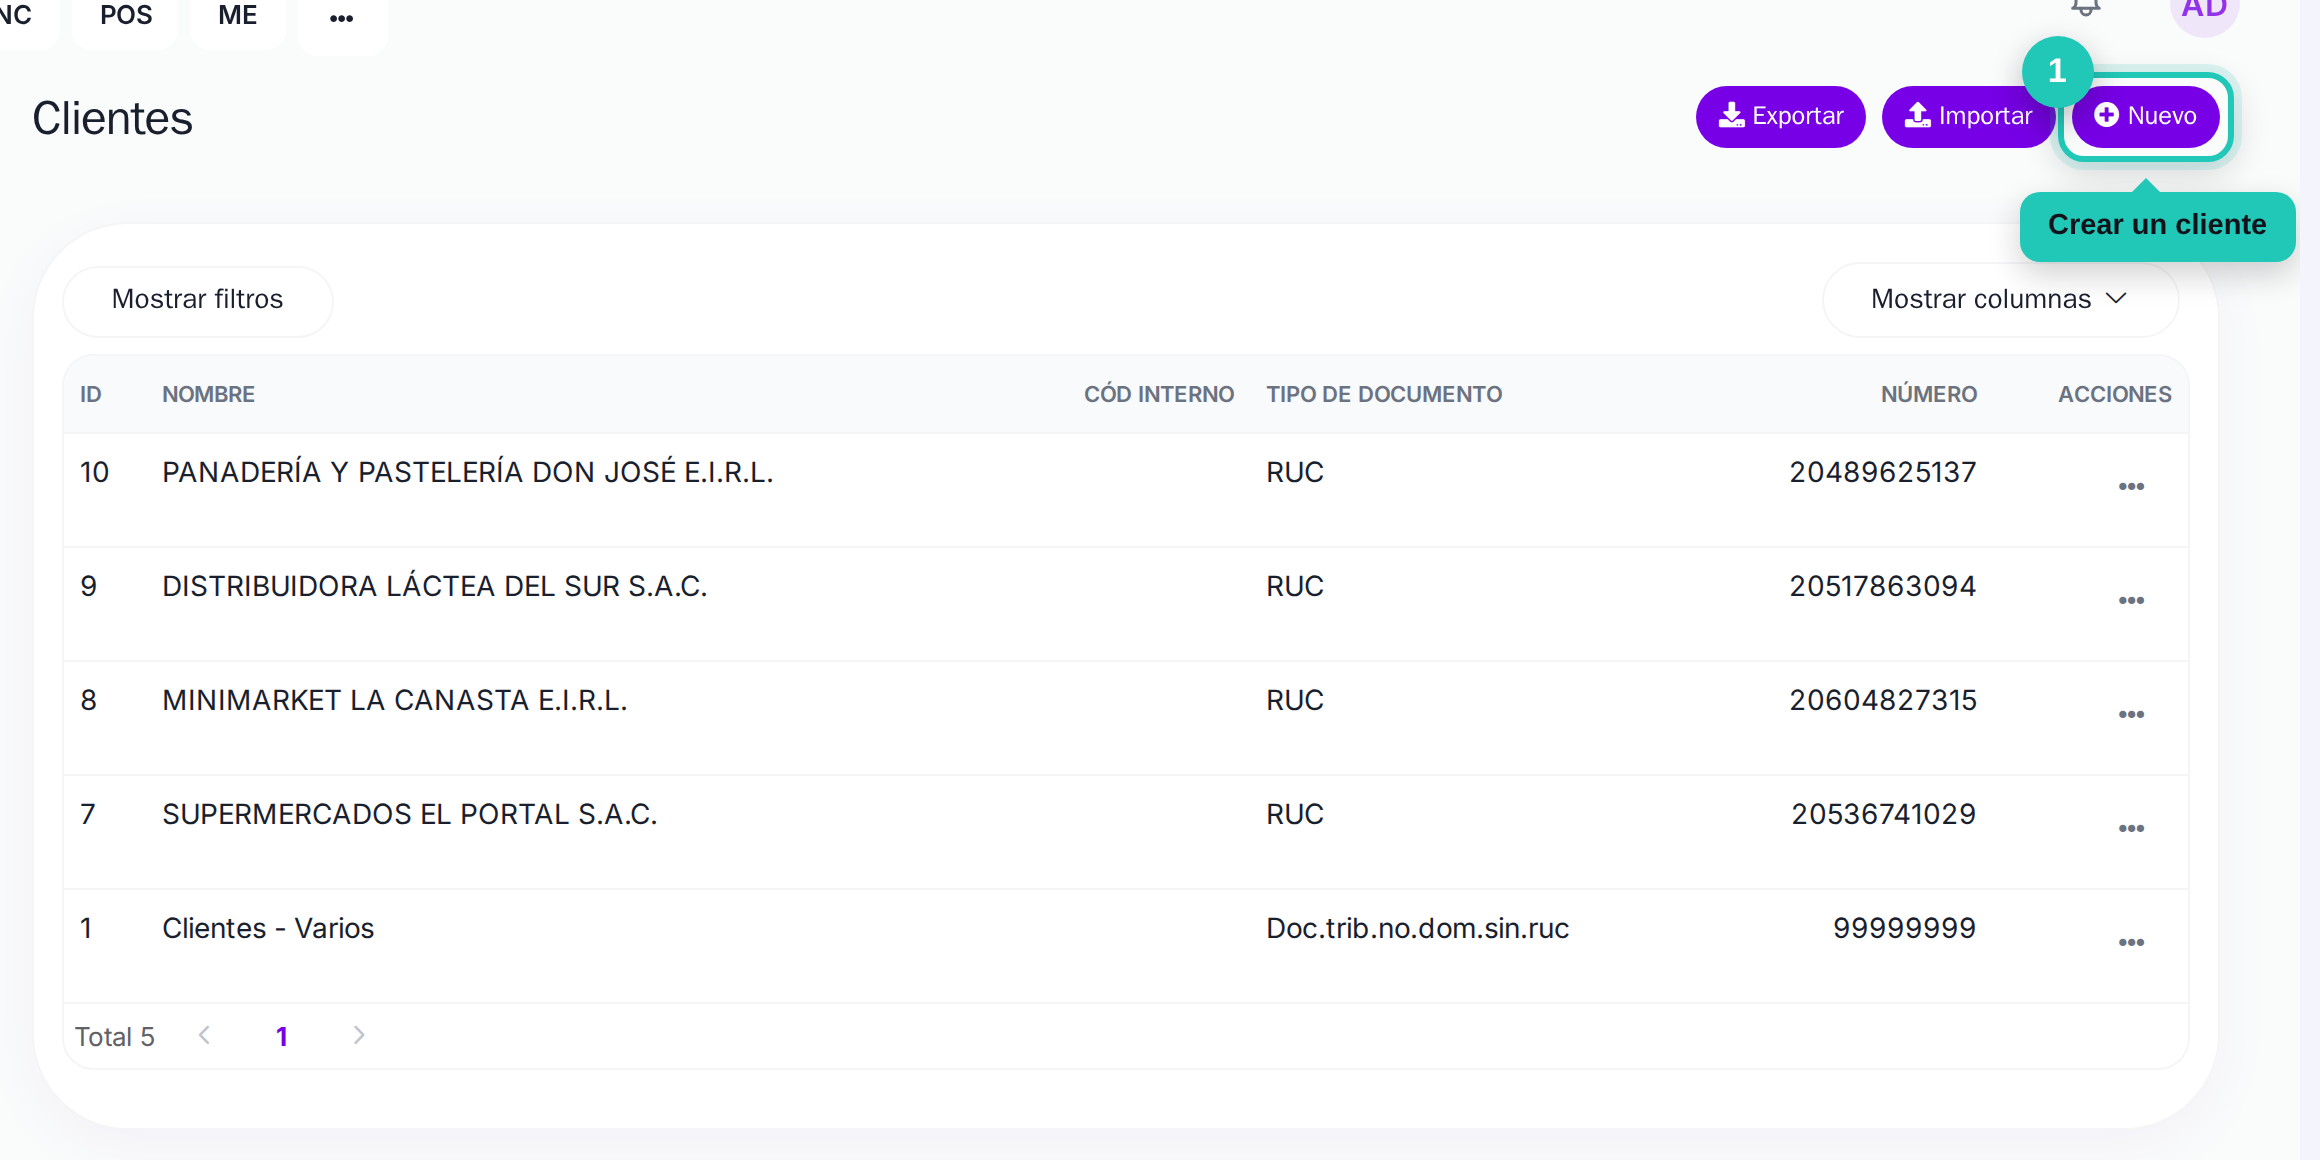This screenshot has width=2320, height=1160.
Task: Click the number 20489625137
Action: [x=1883, y=472]
